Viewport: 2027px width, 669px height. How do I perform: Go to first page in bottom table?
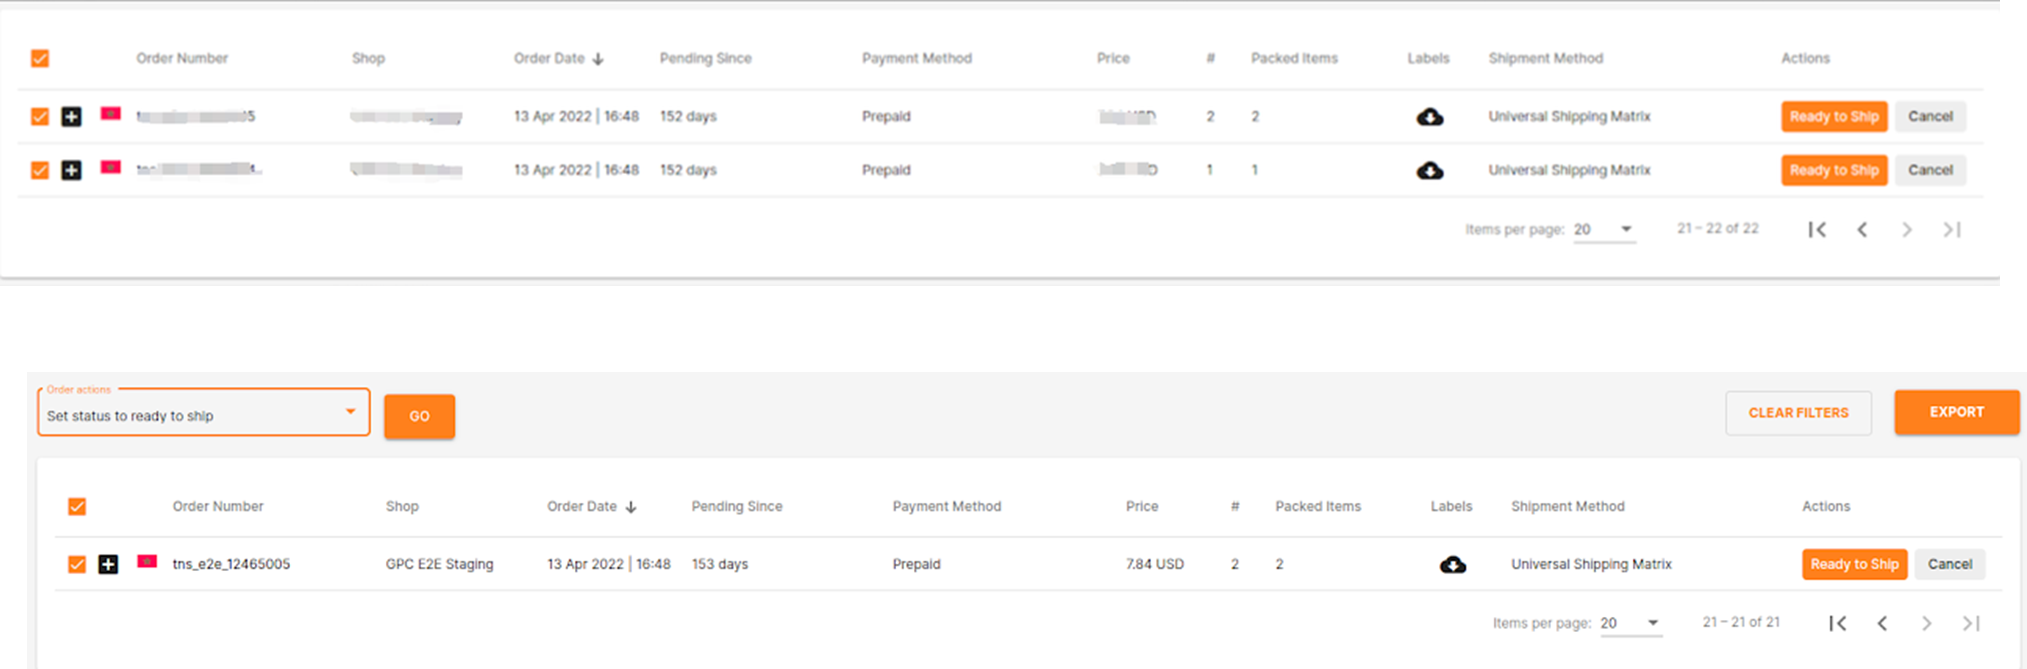(x=1837, y=623)
